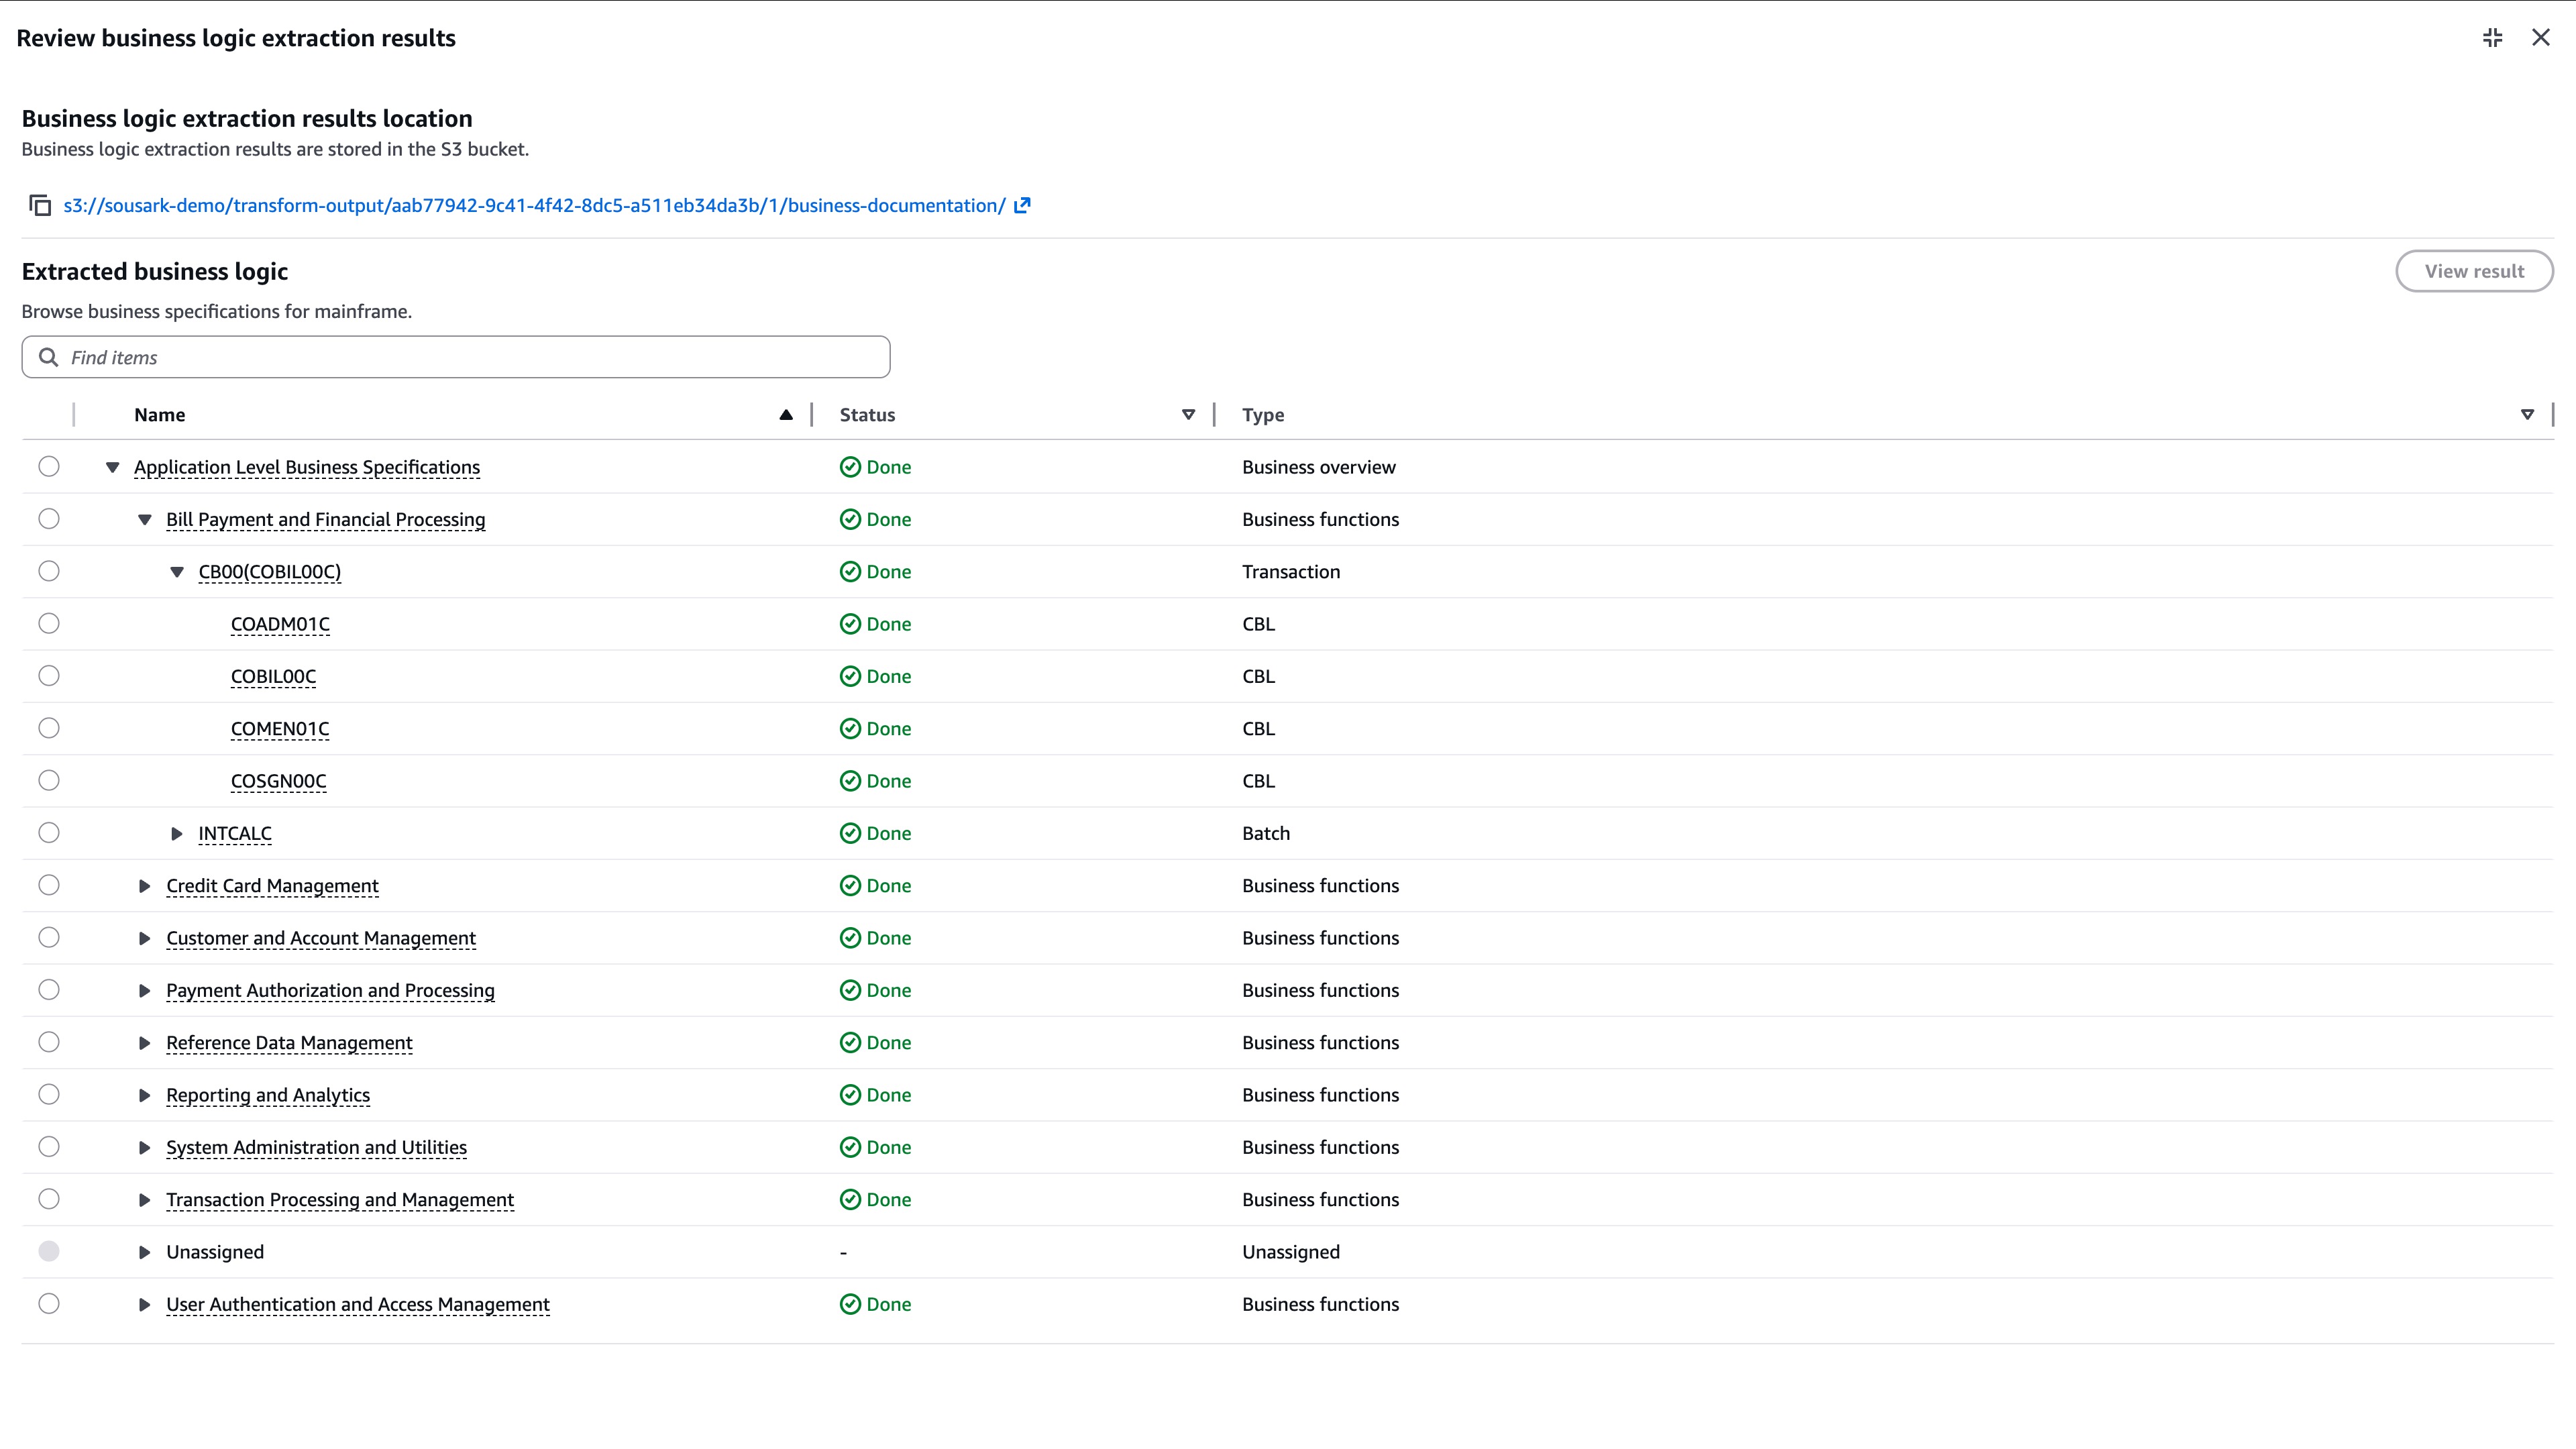Copy the S3 bucket path icon

click(40, 205)
